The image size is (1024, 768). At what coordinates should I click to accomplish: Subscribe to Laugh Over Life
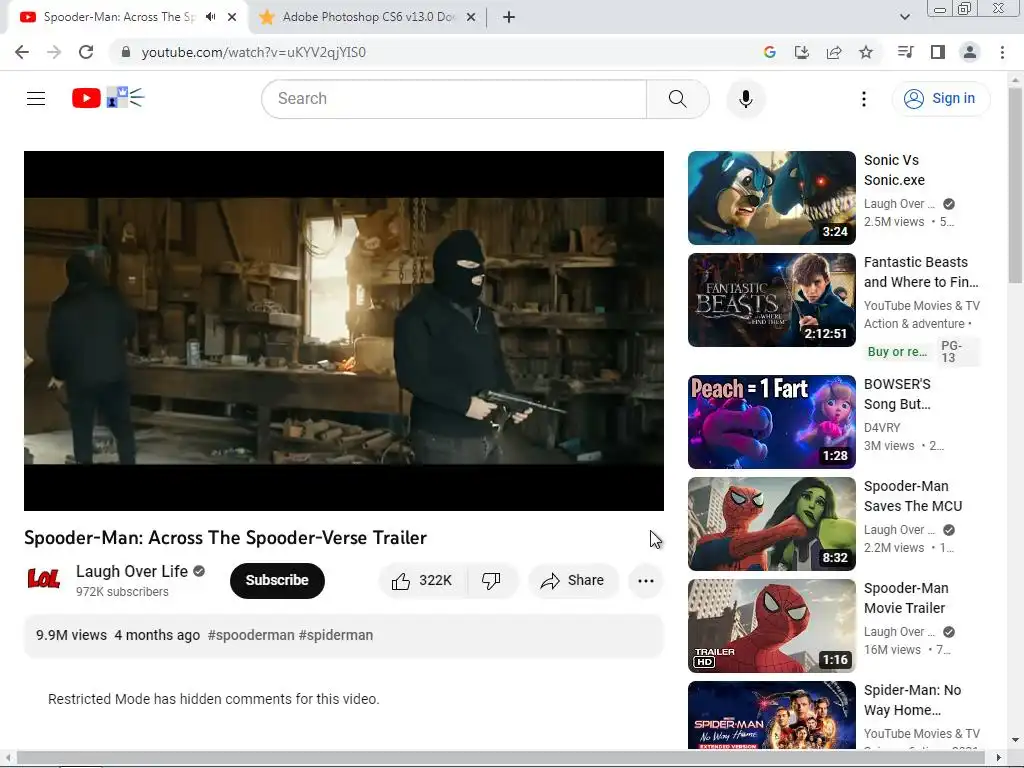tap(277, 581)
